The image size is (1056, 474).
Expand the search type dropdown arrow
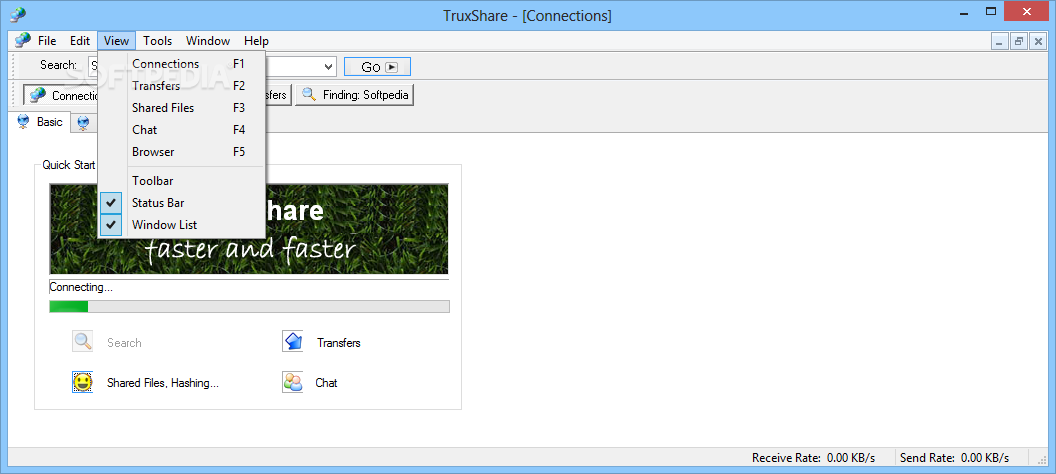329,66
